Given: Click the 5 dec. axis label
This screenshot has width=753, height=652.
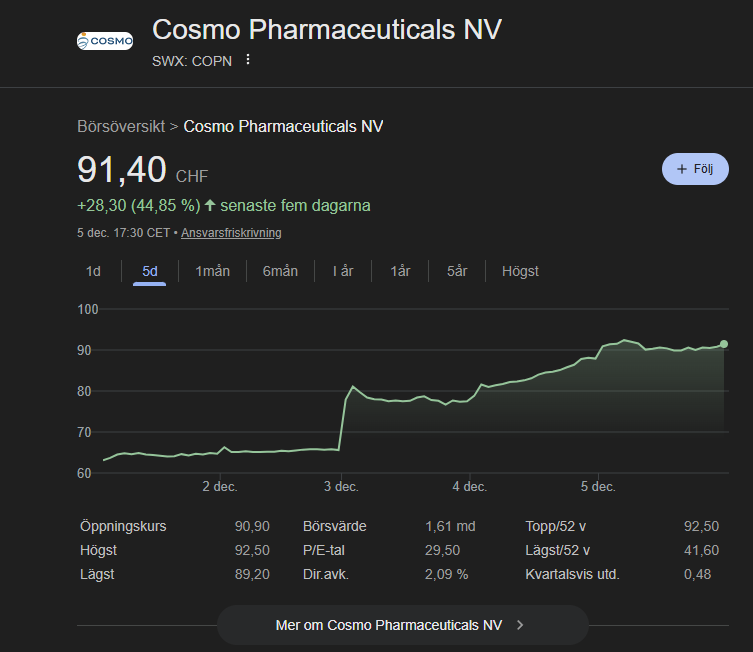Looking at the screenshot, I should point(598,487).
